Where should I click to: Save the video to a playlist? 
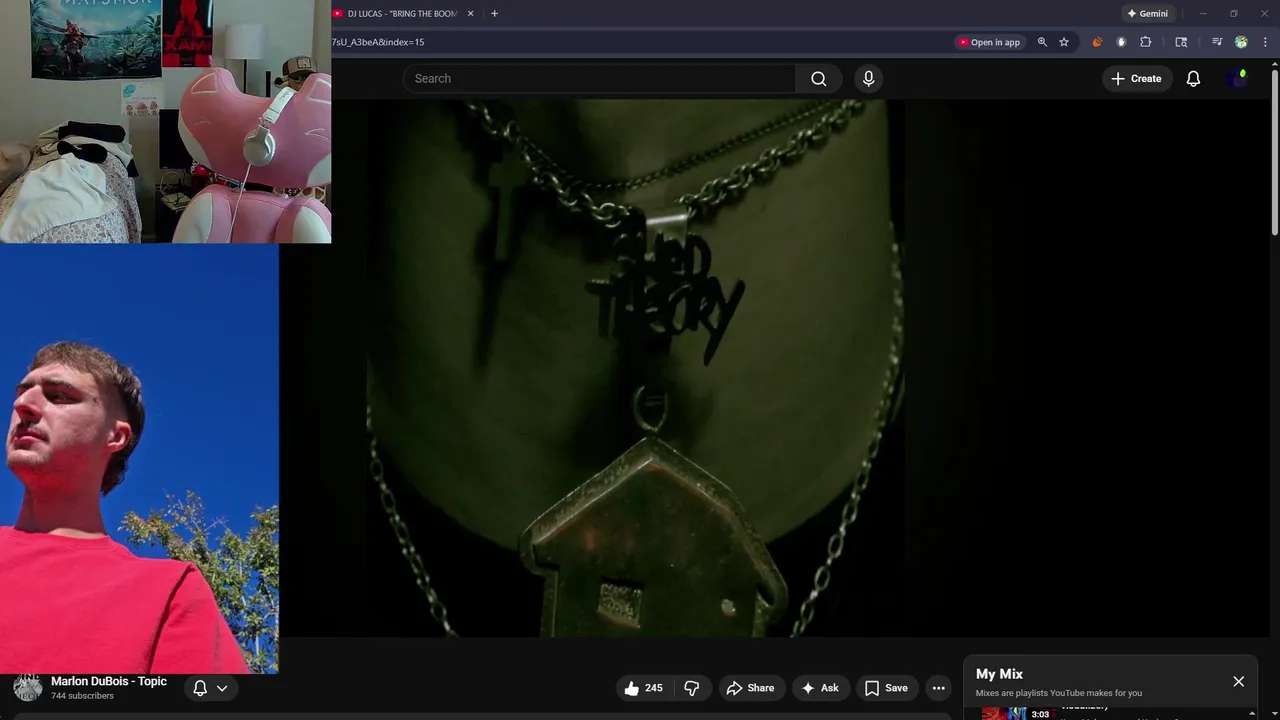point(886,688)
